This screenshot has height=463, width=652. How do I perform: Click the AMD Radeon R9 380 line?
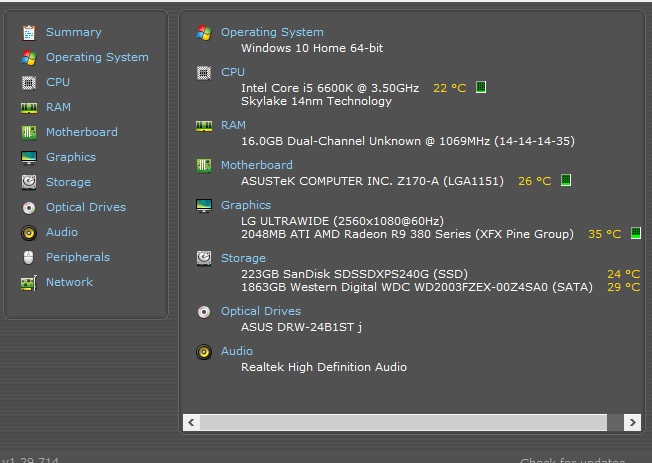pos(408,234)
